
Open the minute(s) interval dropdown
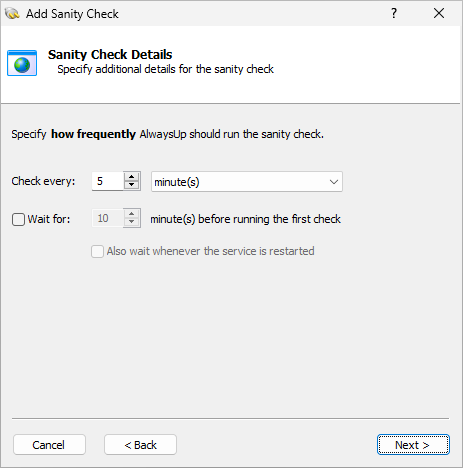pos(247,182)
